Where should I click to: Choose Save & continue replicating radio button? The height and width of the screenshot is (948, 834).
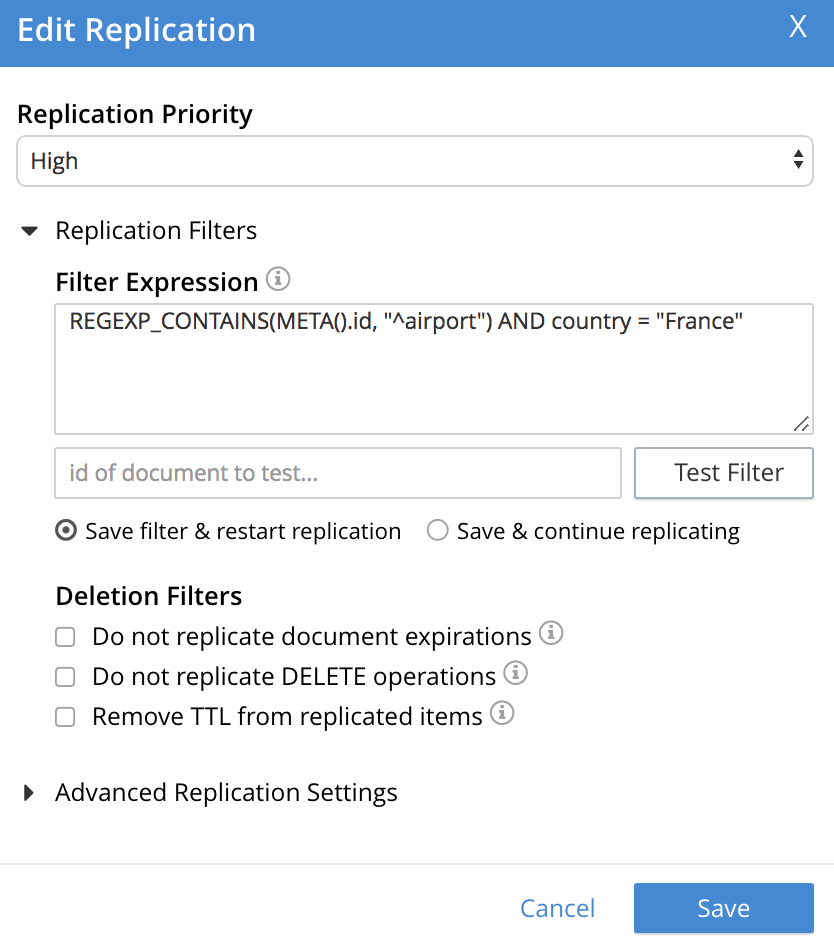tap(437, 531)
